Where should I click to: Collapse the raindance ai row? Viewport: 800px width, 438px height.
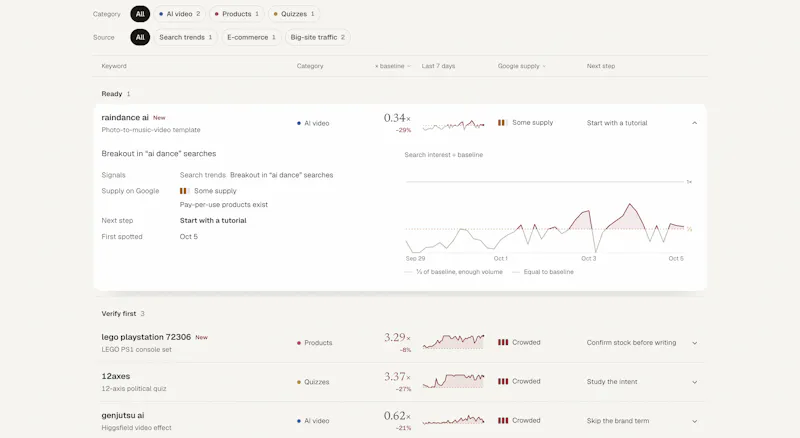point(694,123)
